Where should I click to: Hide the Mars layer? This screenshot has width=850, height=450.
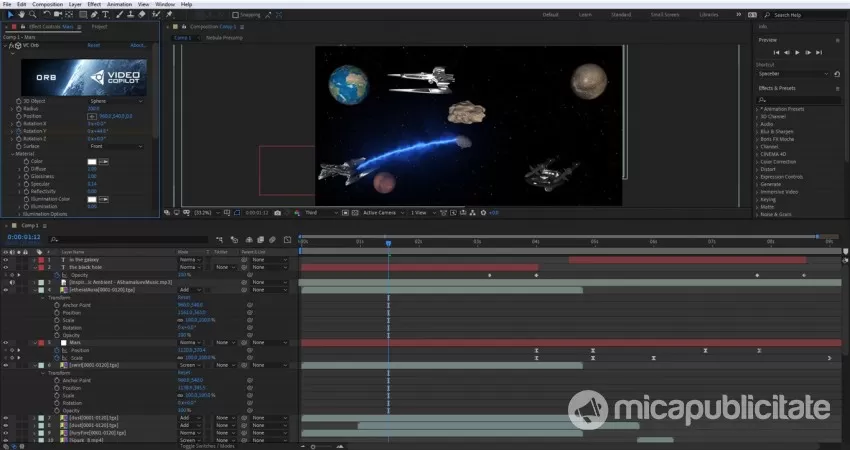pyautogui.click(x=5, y=343)
